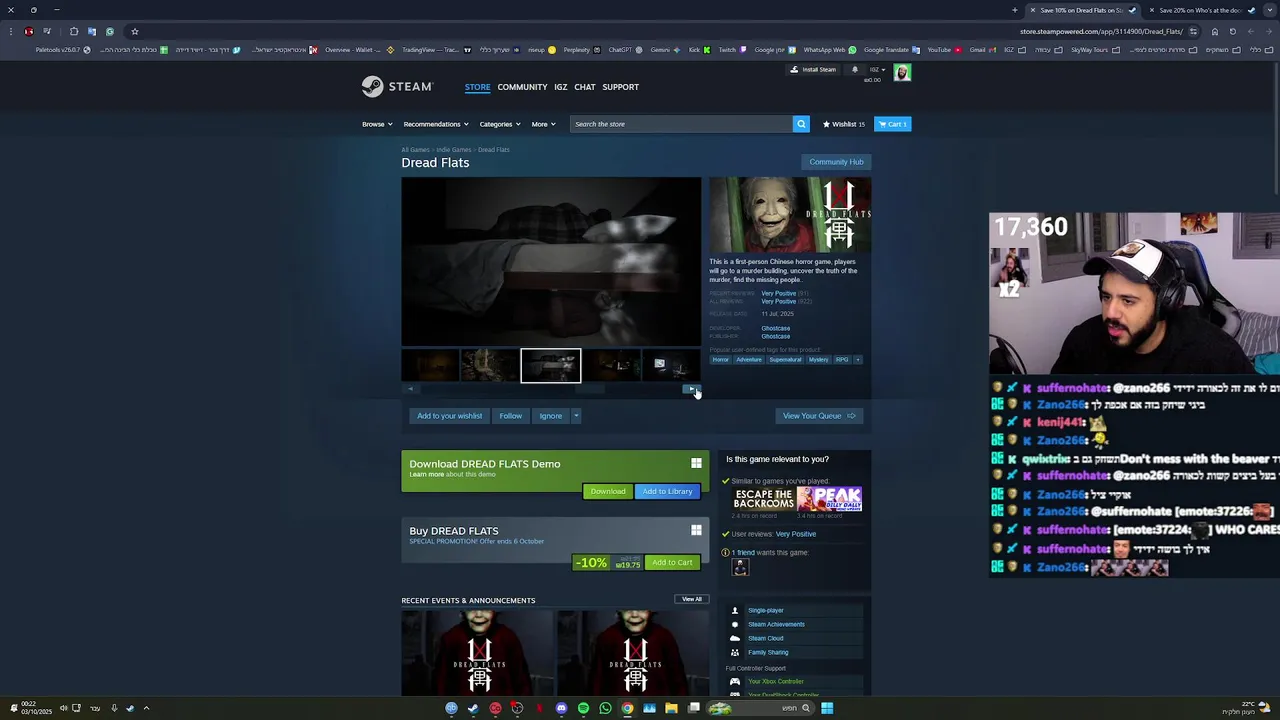Click the PEAK game thumbnail
Image resolution: width=1280 pixels, height=720 pixels.
tap(830, 499)
